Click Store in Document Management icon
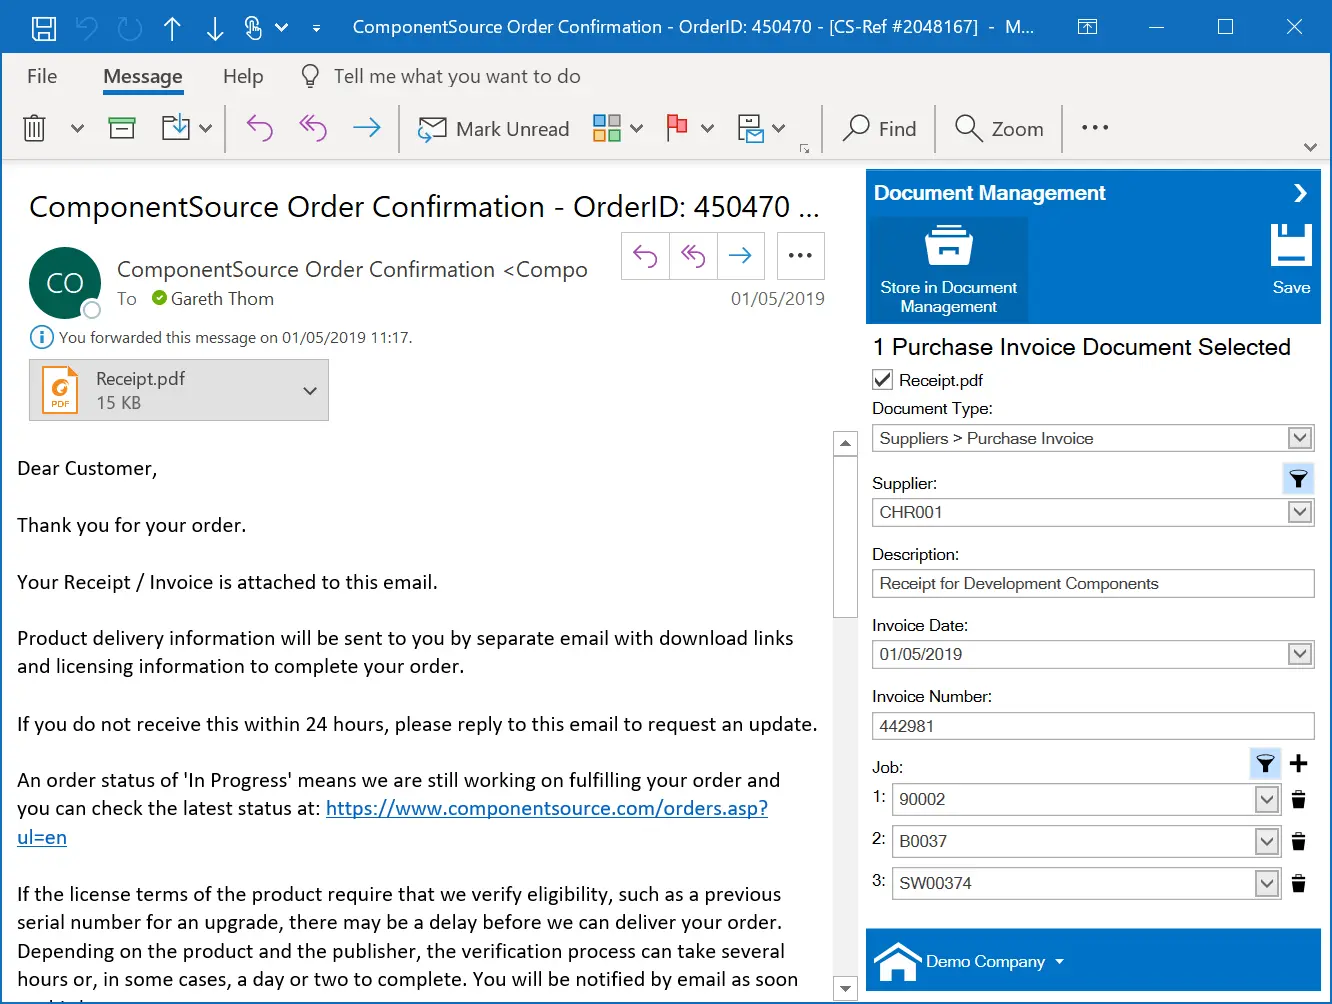Screen dimensions: 1332x1004 (948, 246)
